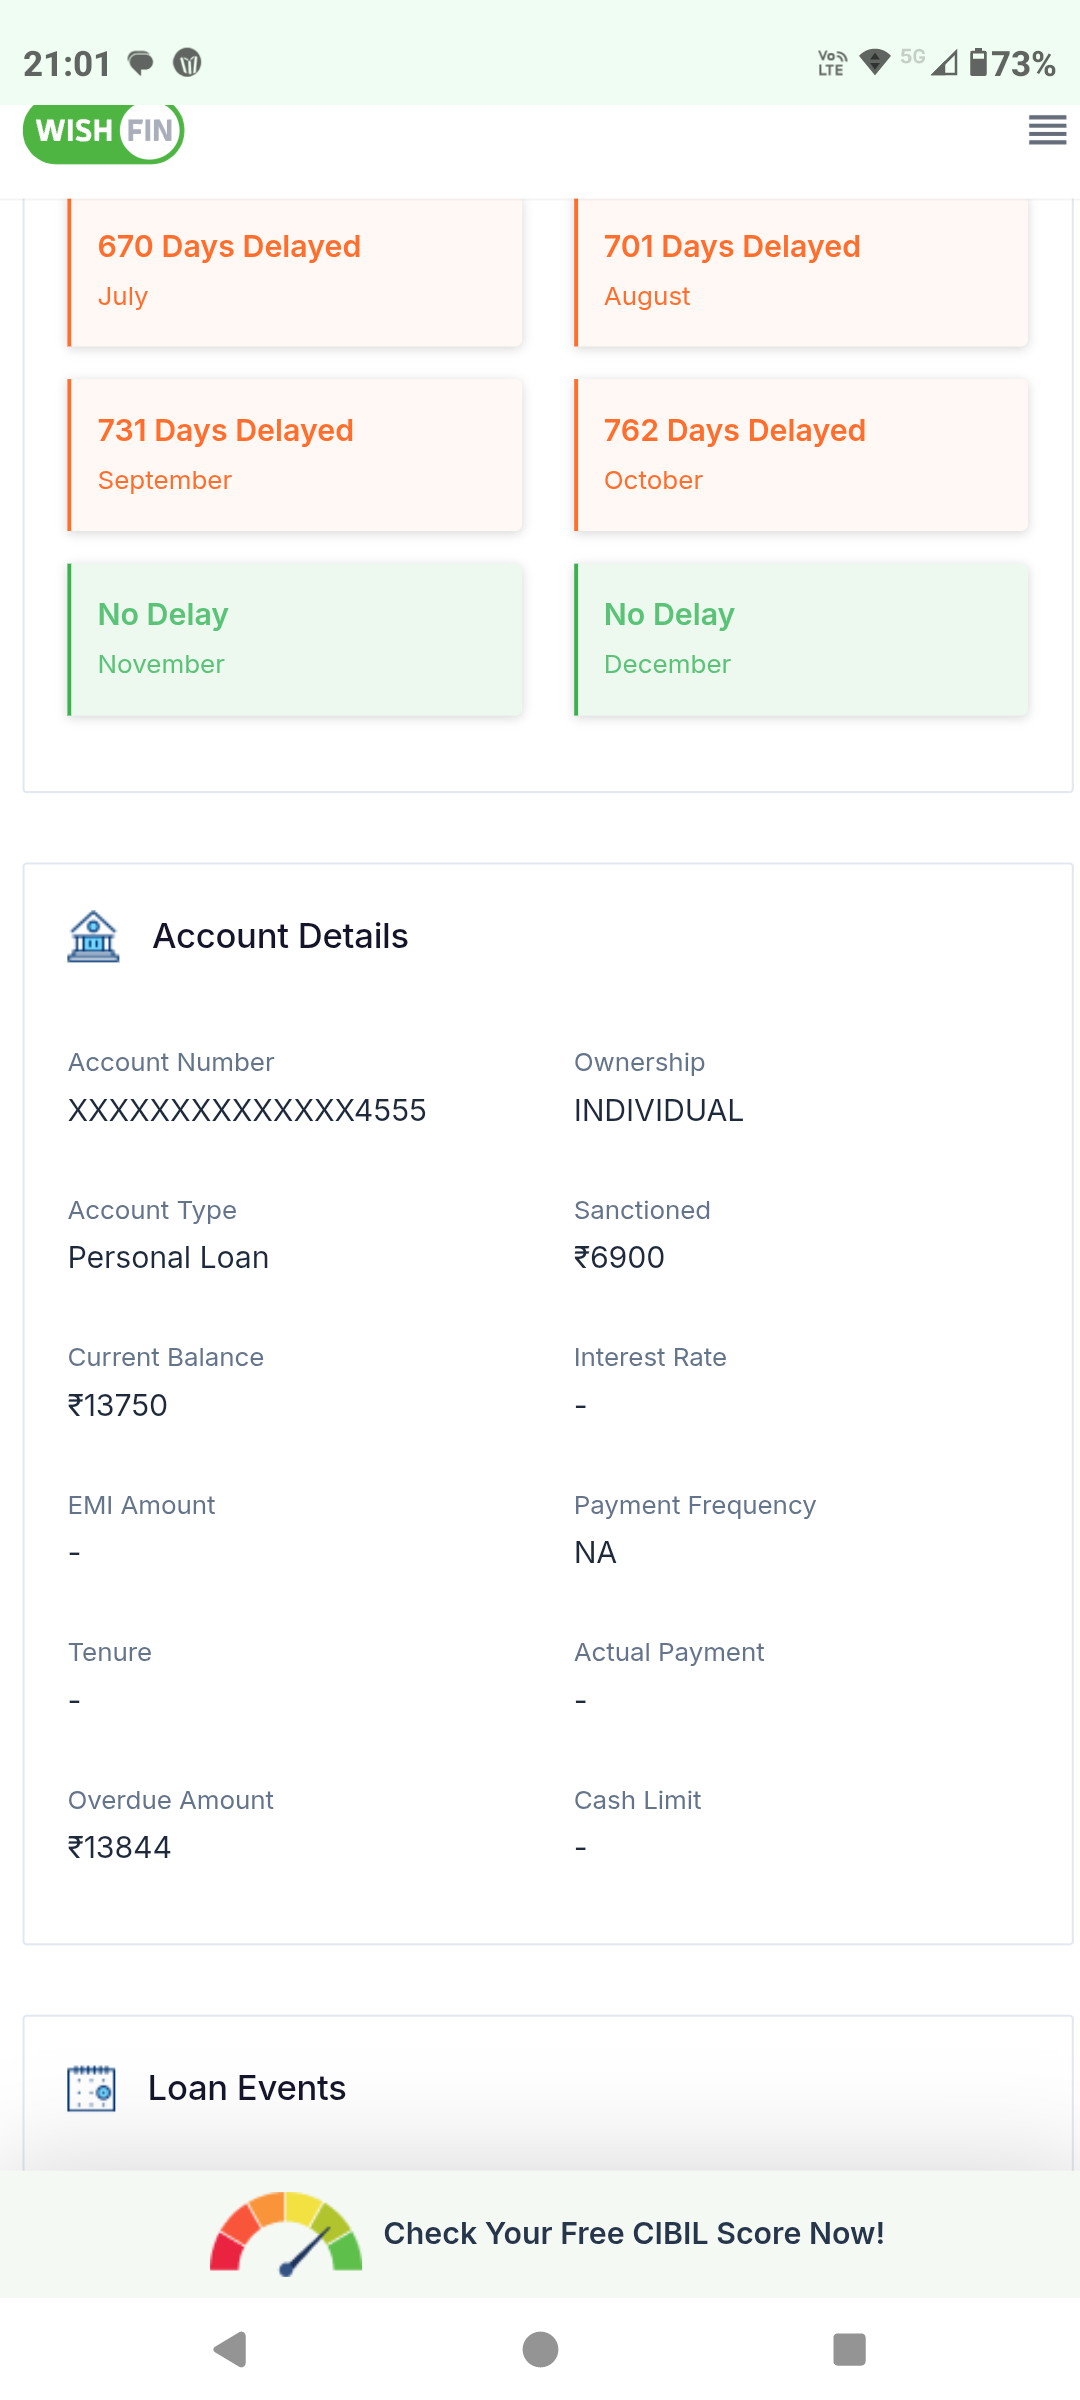1080x2400 pixels.
Task: Select the 762 Days Delayed October card
Action: click(x=801, y=455)
